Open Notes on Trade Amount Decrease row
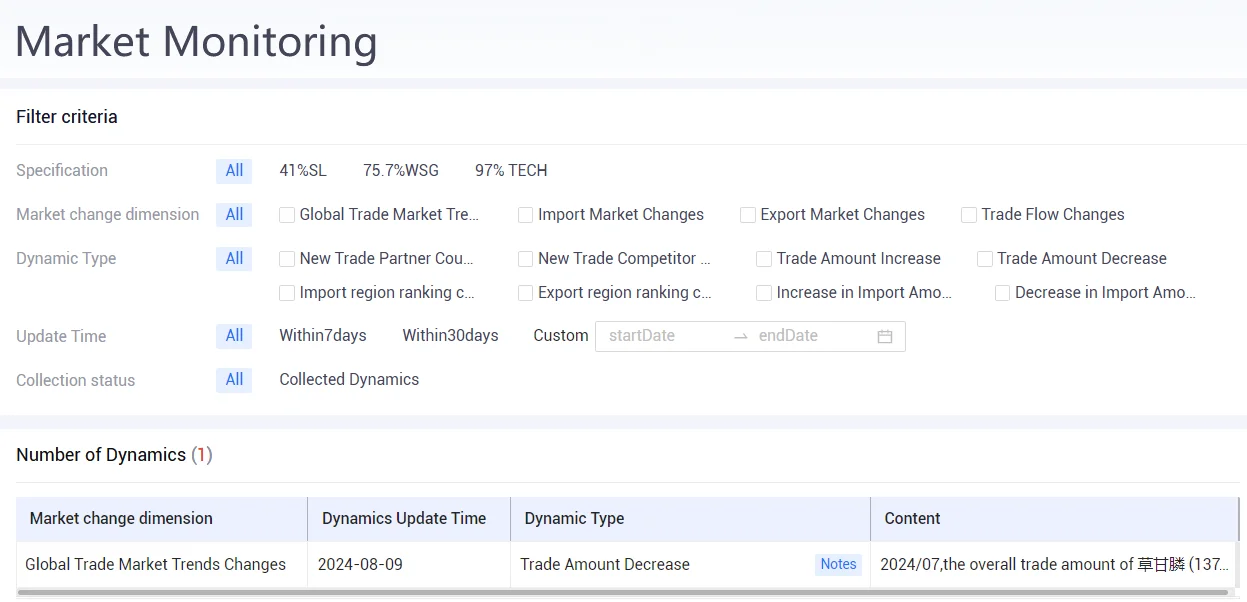The width and height of the screenshot is (1247, 602). (838, 564)
